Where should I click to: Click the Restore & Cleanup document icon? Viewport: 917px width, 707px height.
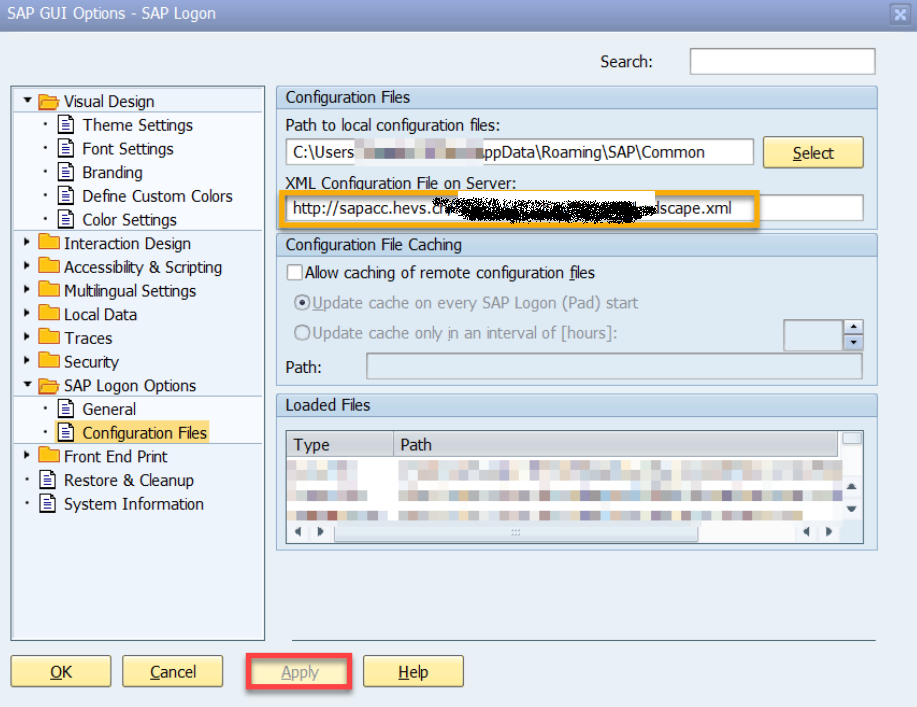[47, 480]
